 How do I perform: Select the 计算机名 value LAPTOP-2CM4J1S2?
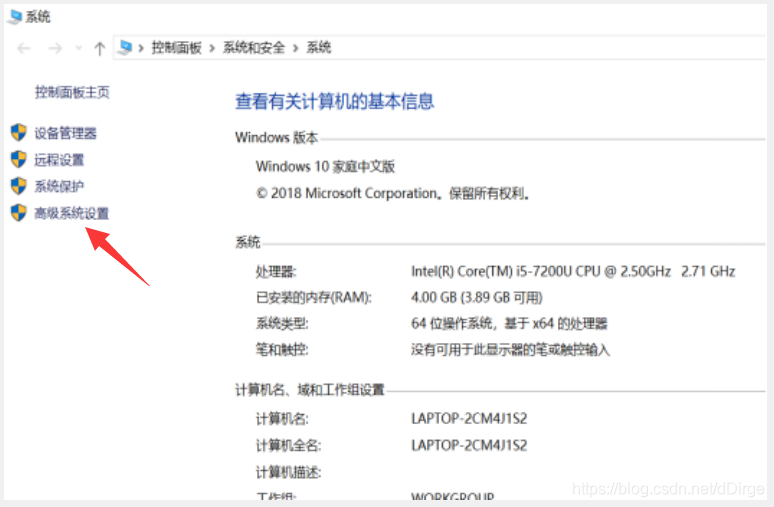469,418
